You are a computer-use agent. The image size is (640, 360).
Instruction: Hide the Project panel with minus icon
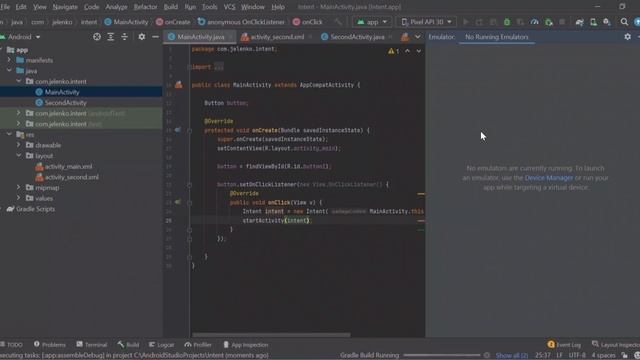[155, 37]
